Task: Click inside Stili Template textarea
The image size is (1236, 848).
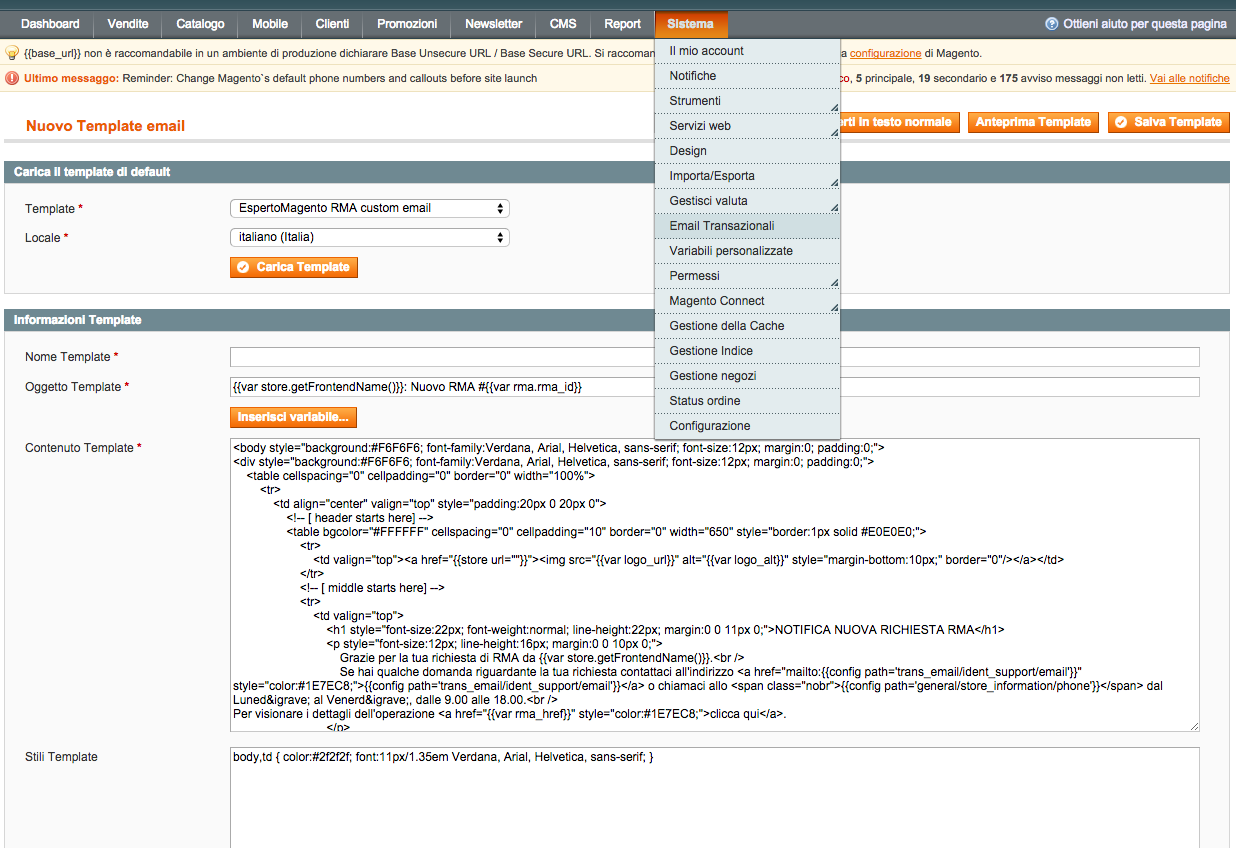Action: point(715,797)
